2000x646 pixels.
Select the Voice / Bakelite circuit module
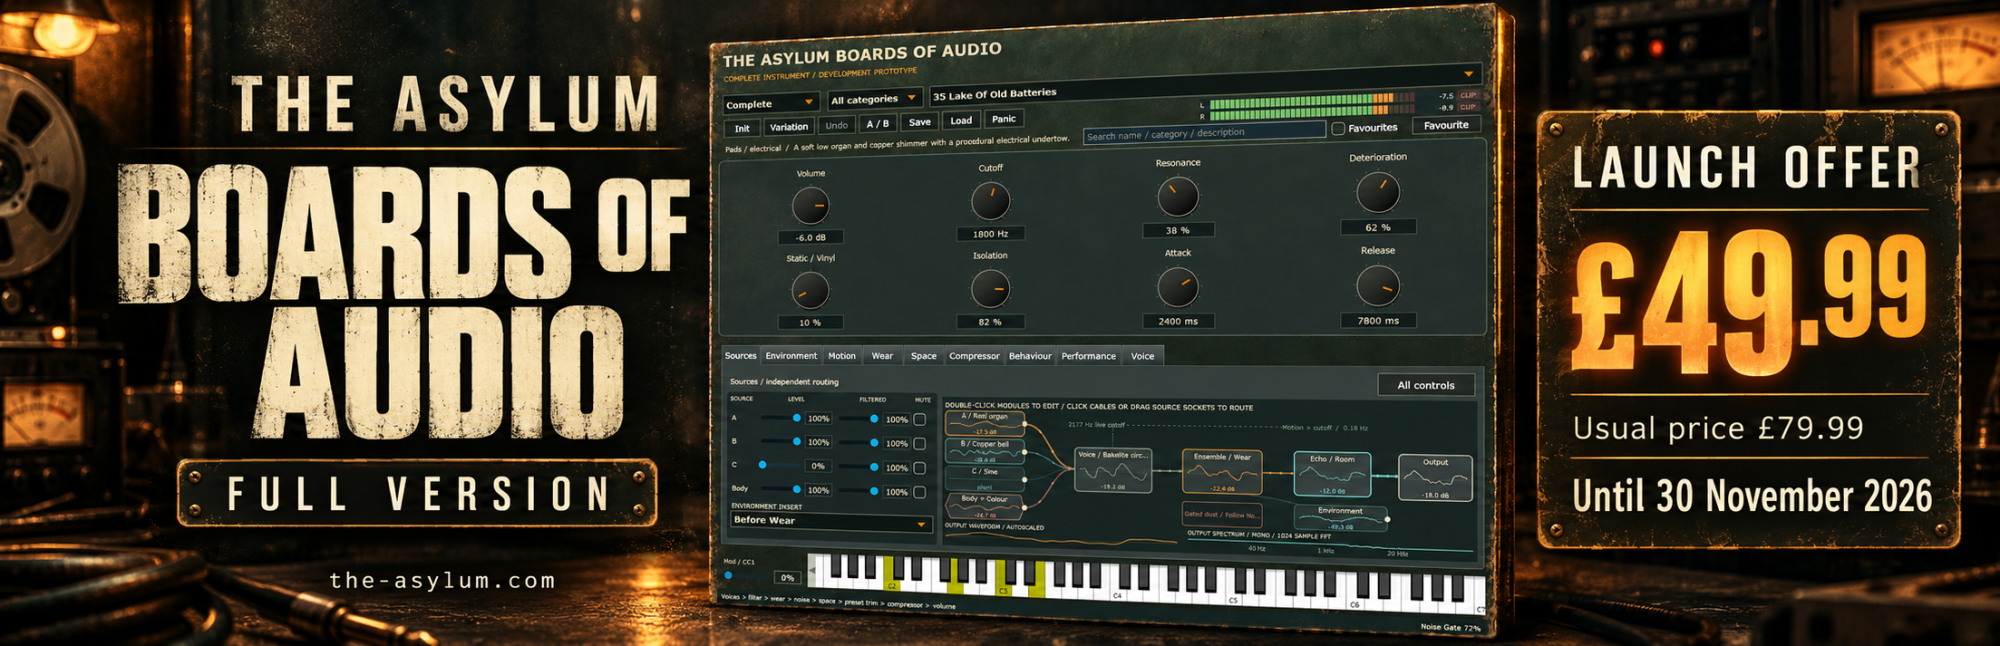(1112, 470)
